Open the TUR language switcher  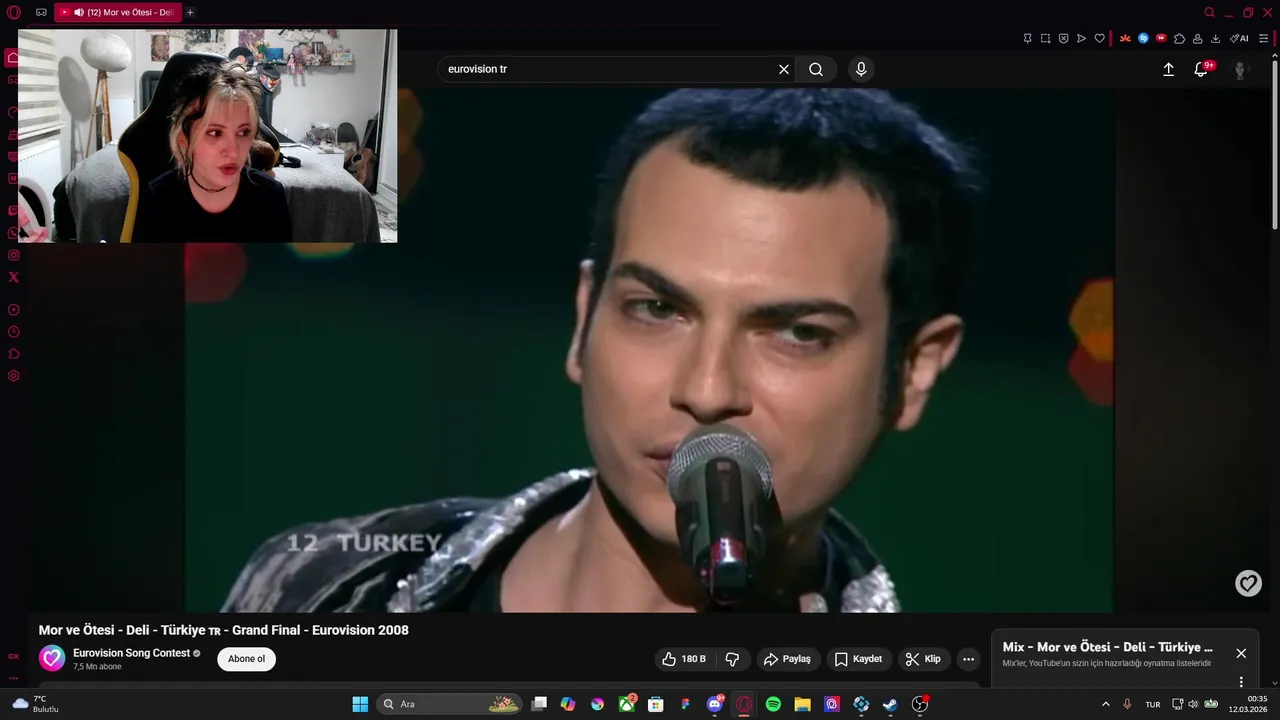1153,704
